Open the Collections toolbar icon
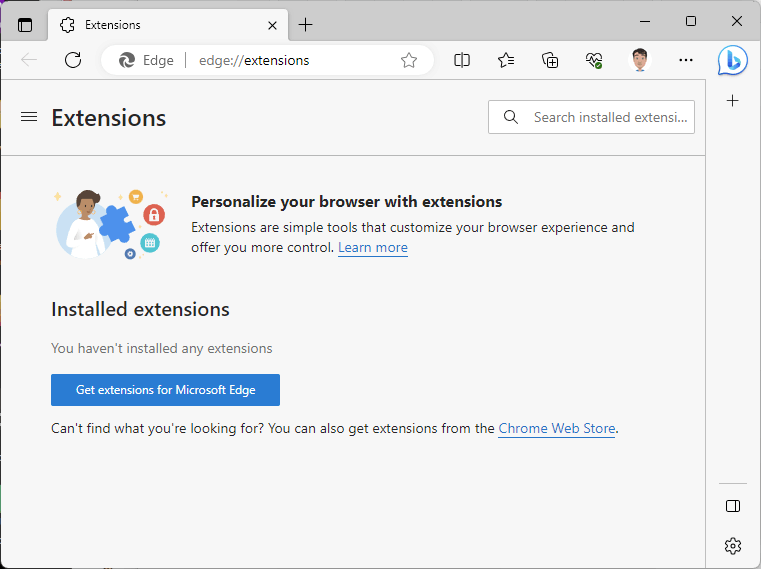Image resolution: width=761 pixels, height=569 pixels. (x=550, y=60)
